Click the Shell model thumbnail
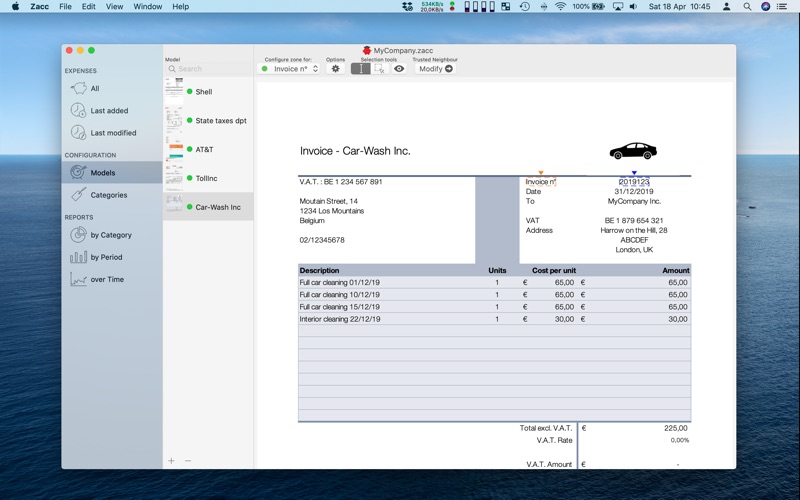 (174, 91)
